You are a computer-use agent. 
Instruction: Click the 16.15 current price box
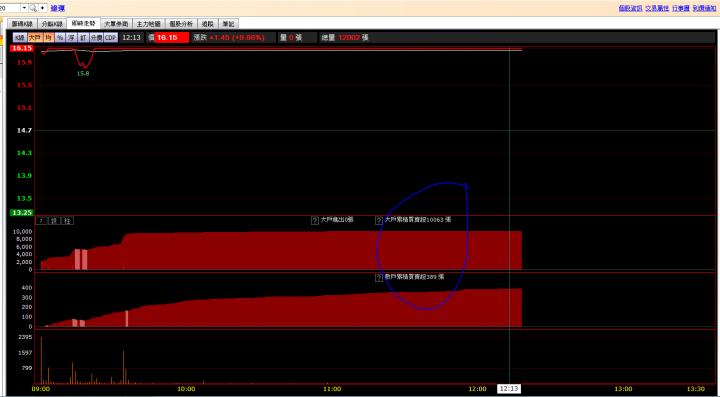[x=172, y=38]
